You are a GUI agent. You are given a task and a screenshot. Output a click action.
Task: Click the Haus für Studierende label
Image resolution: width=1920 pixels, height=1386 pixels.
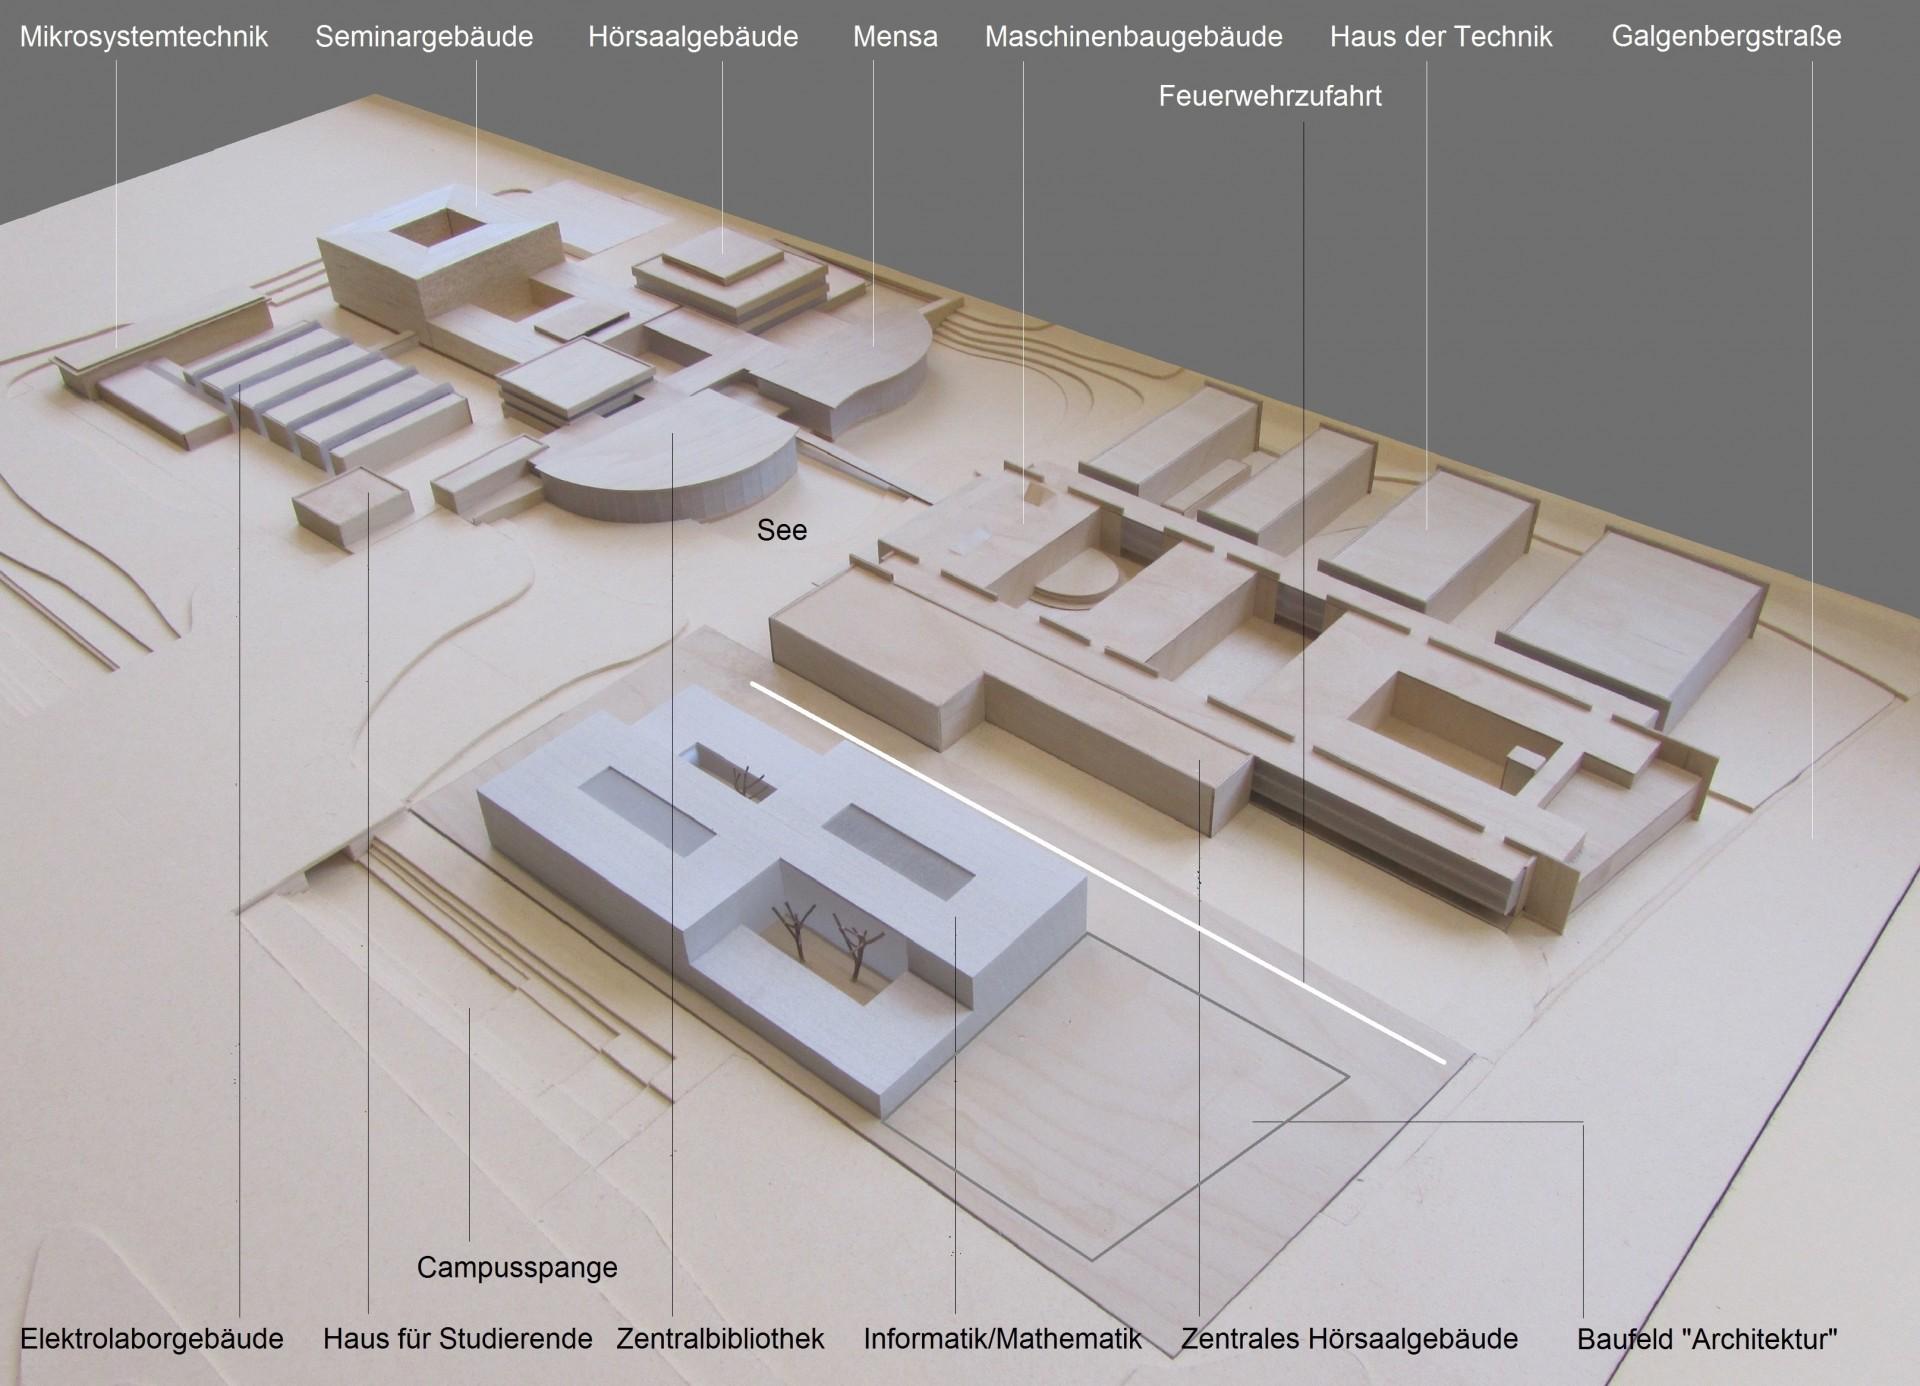[458, 1339]
